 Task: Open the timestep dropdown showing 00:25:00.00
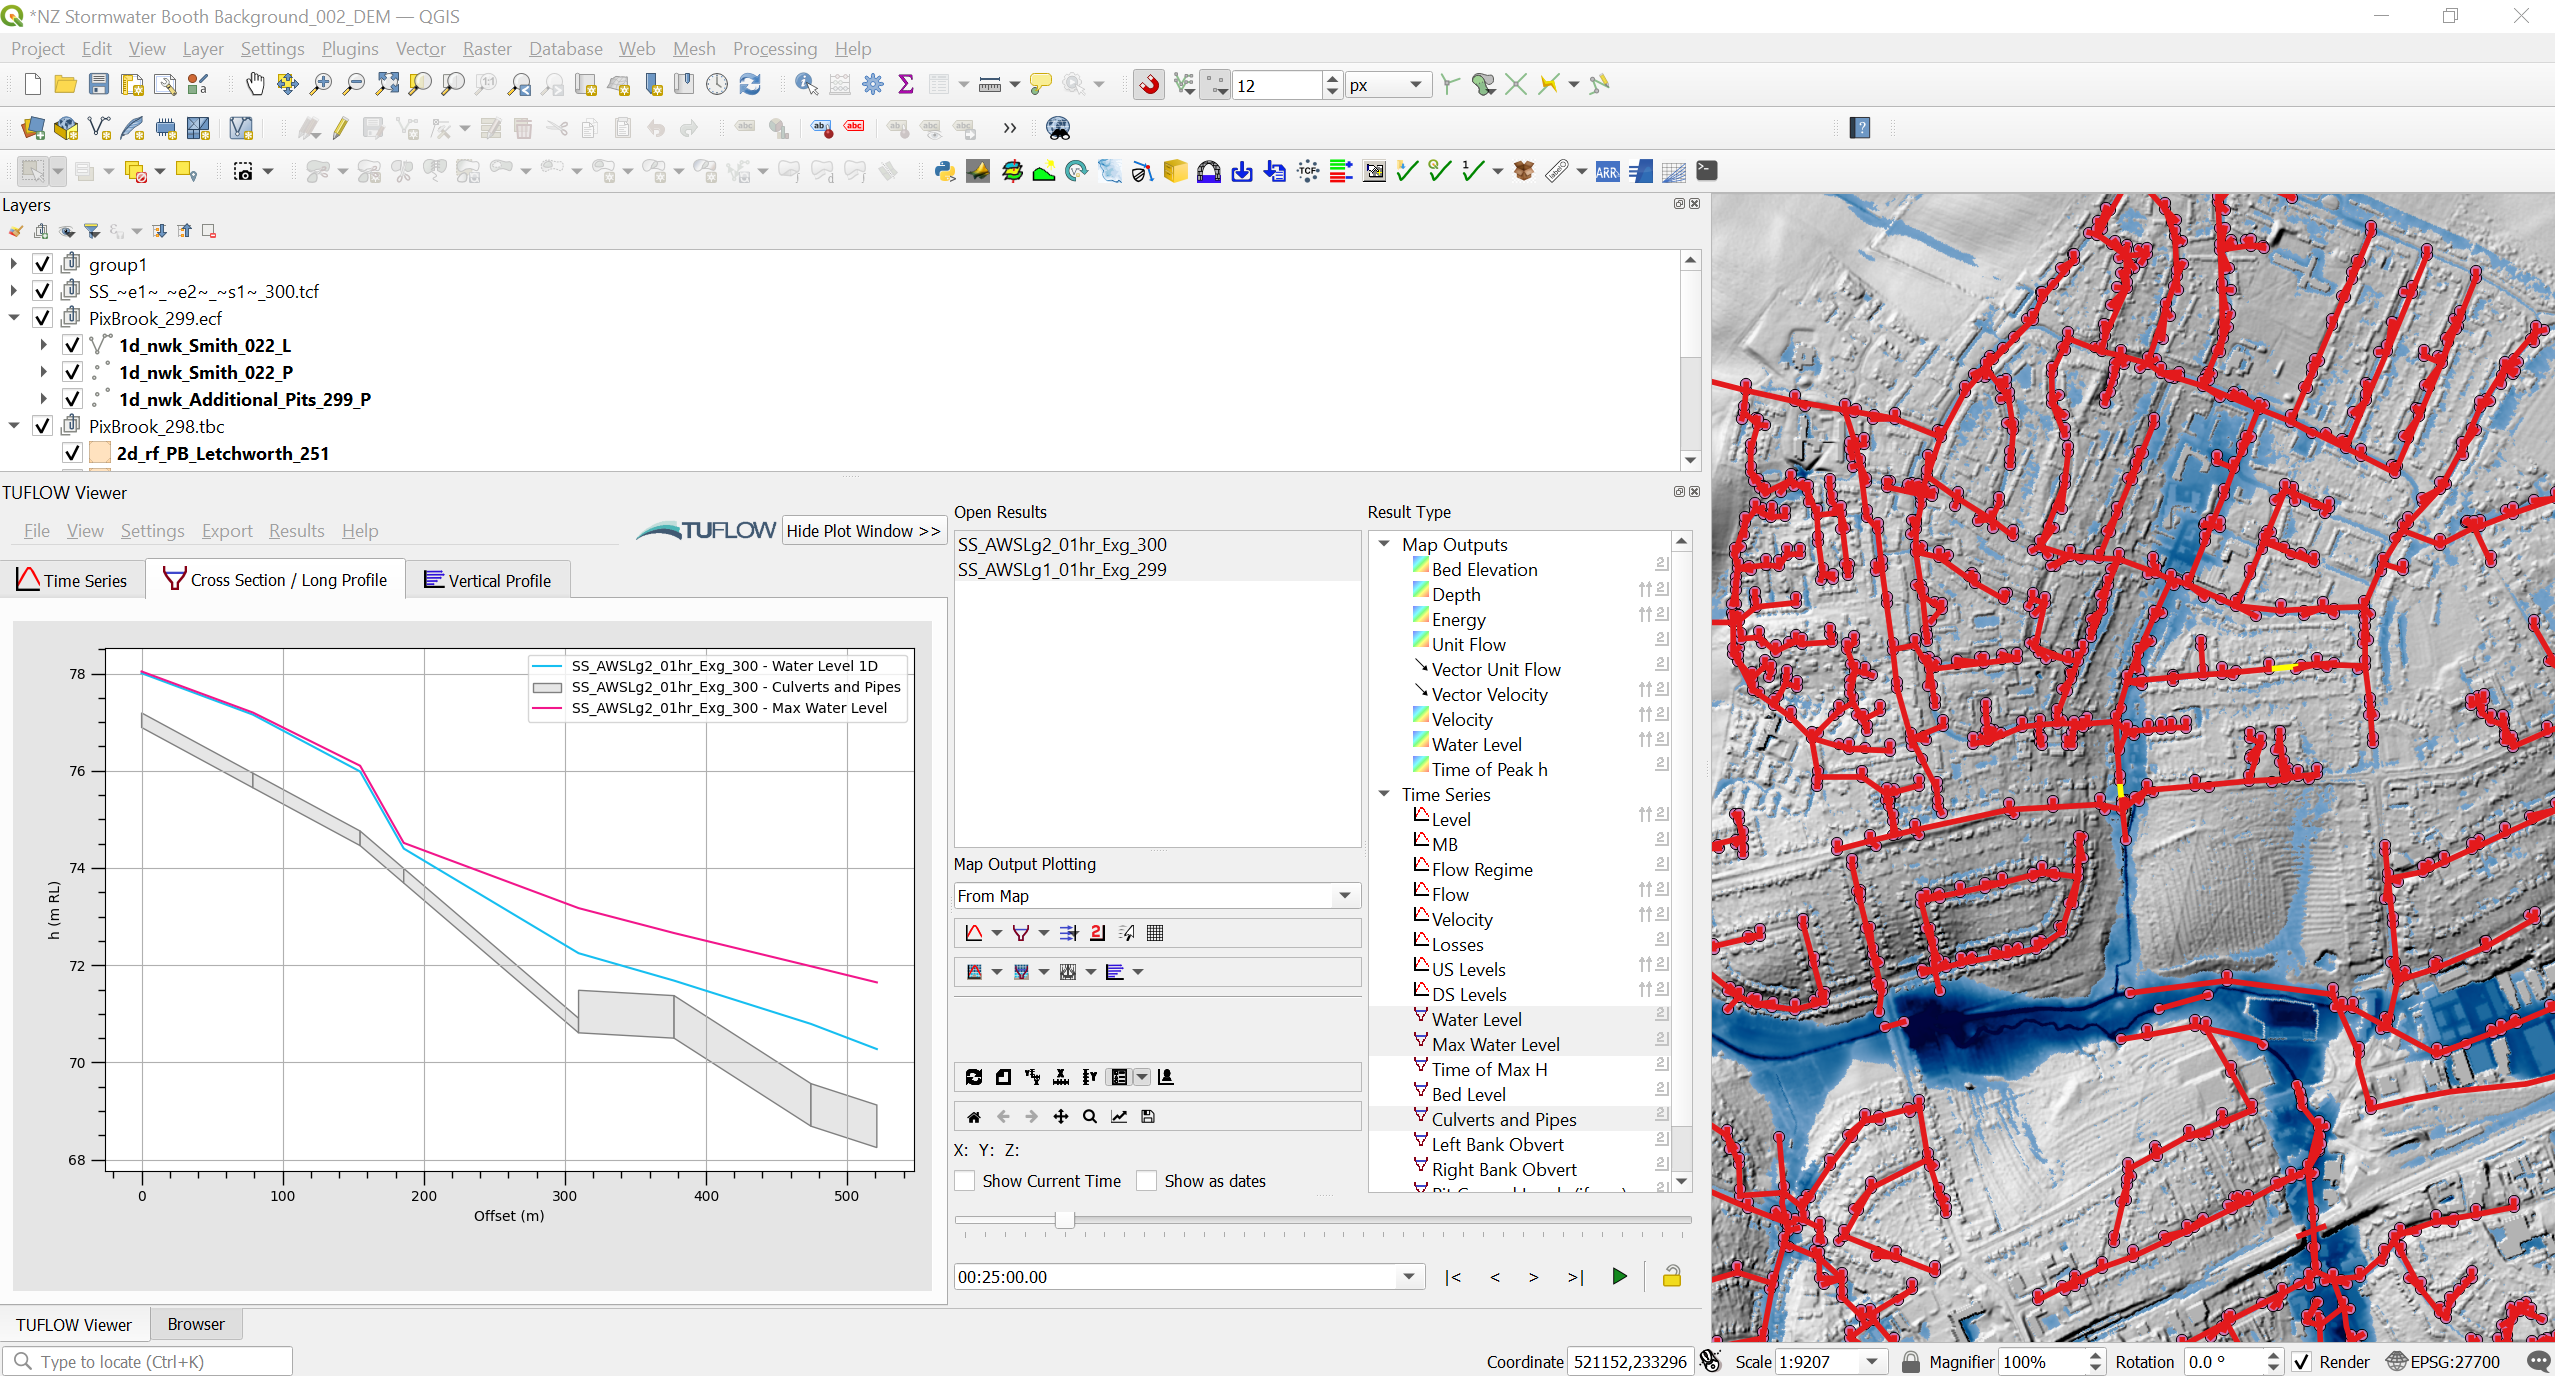(1409, 1277)
